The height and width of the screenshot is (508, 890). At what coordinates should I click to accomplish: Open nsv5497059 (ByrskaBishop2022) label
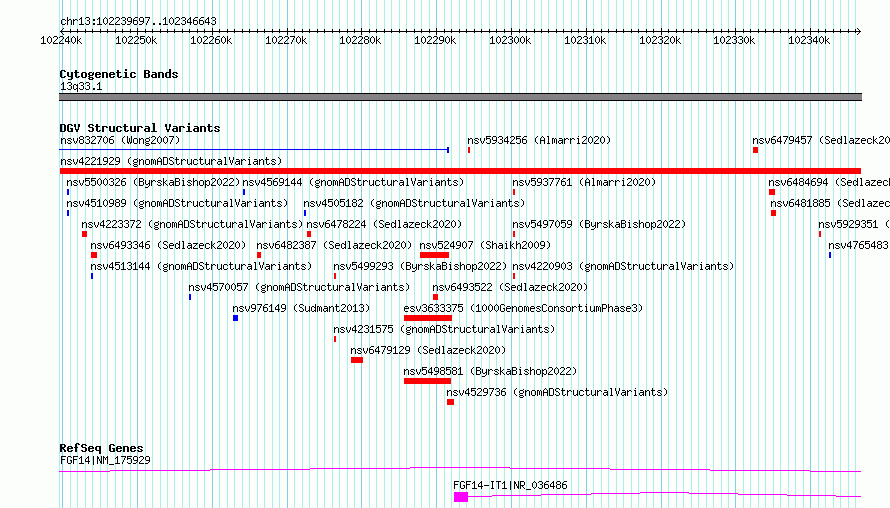tap(599, 224)
